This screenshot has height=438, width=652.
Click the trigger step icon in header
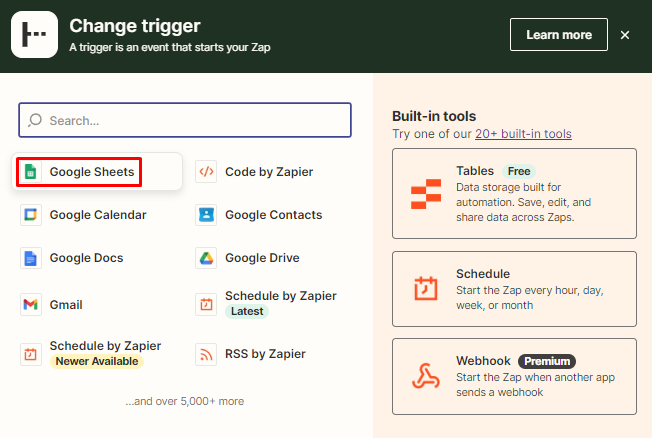pyautogui.click(x=35, y=35)
